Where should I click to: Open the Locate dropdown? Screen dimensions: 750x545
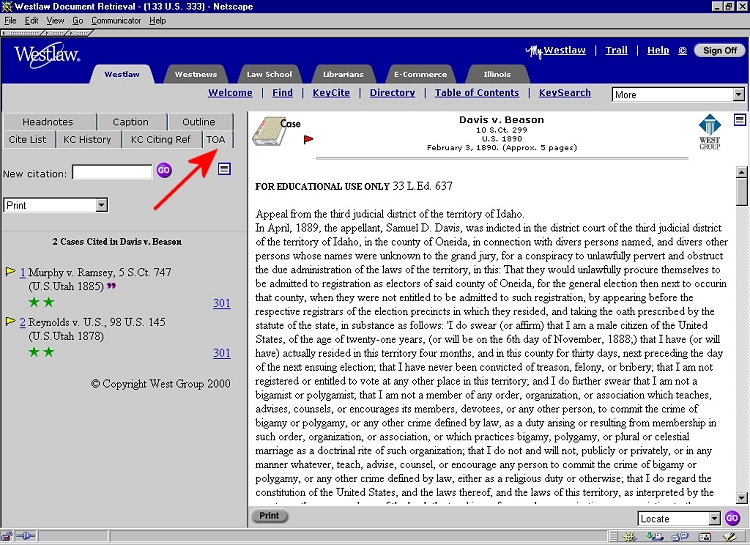click(679, 519)
